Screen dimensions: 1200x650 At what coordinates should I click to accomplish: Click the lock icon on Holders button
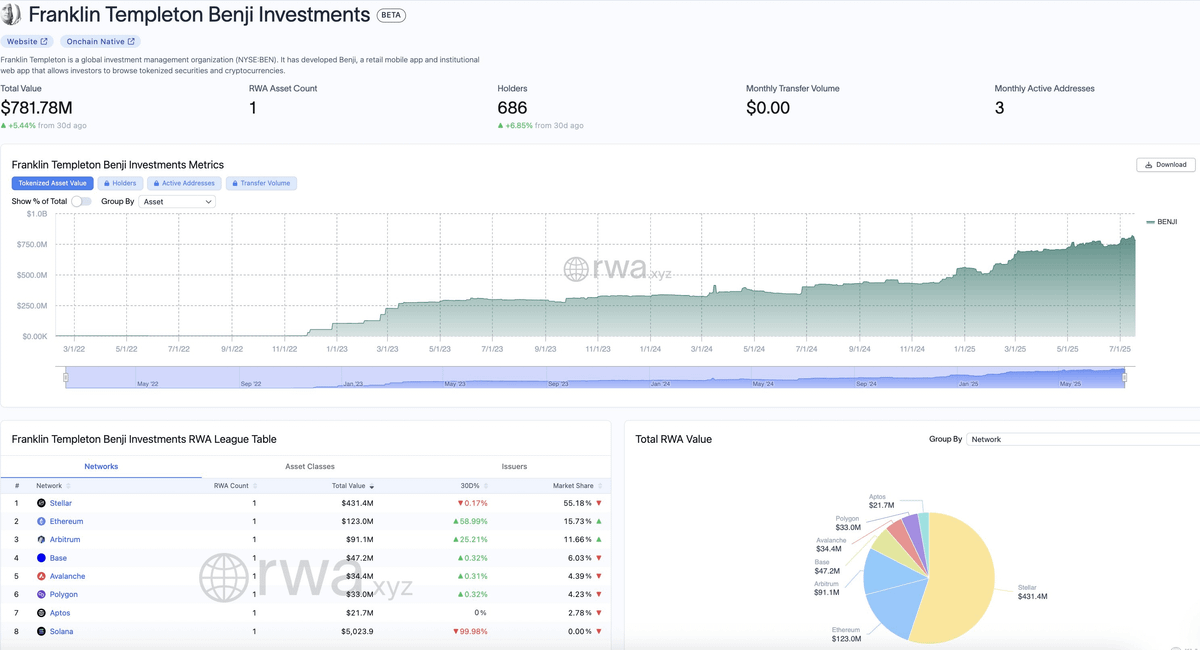coord(107,183)
